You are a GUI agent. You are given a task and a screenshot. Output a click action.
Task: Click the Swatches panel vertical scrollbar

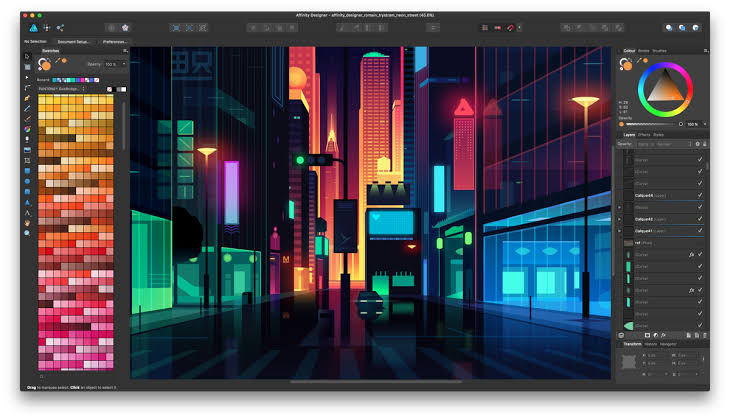[124, 126]
